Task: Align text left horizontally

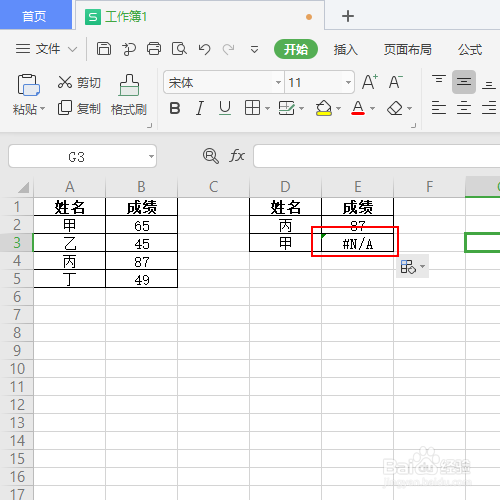Action: click(439, 108)
